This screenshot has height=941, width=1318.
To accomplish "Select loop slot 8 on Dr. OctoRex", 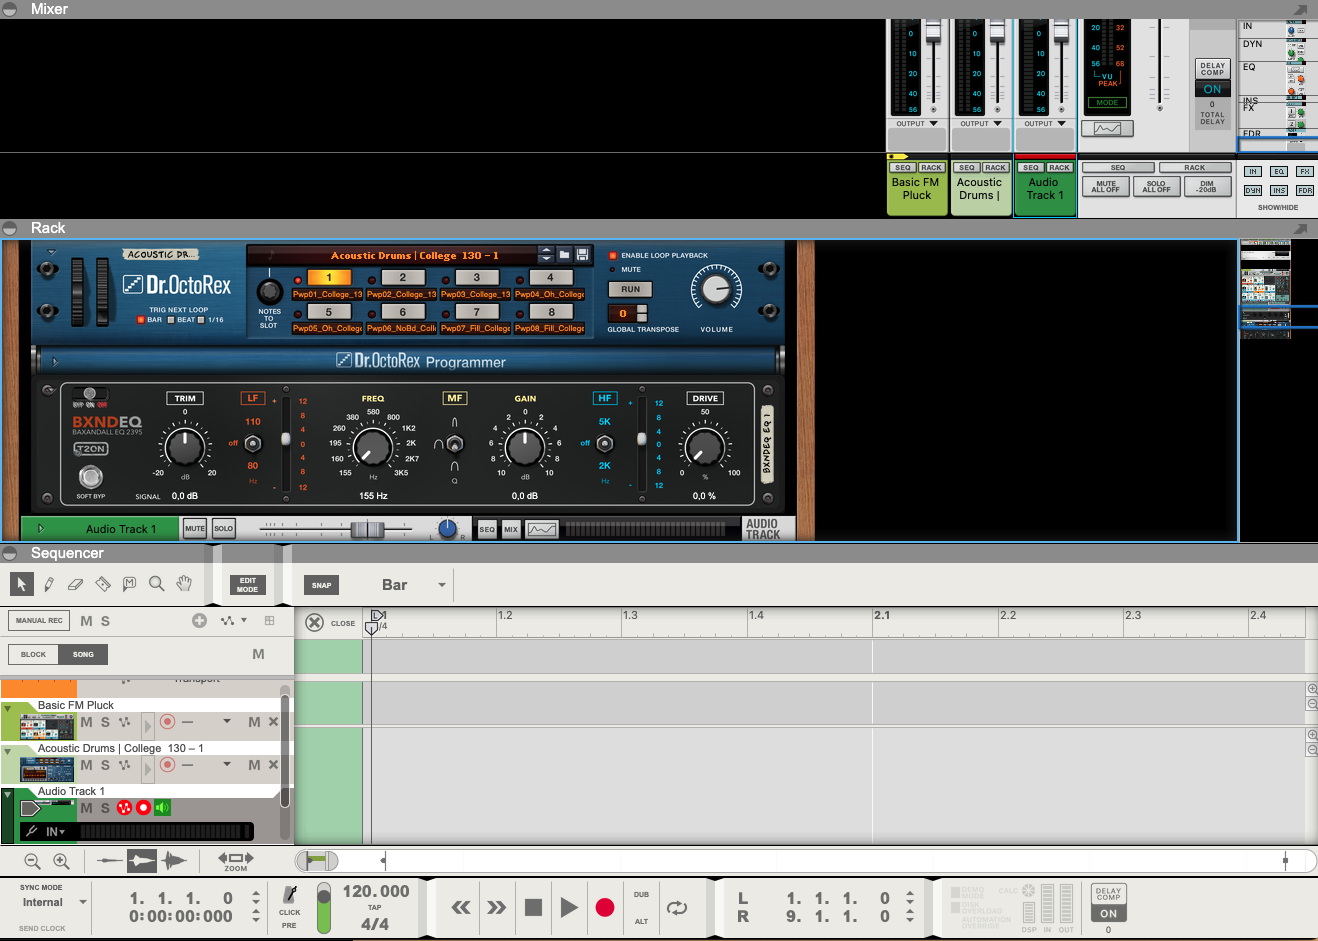I will pos(551,312).
